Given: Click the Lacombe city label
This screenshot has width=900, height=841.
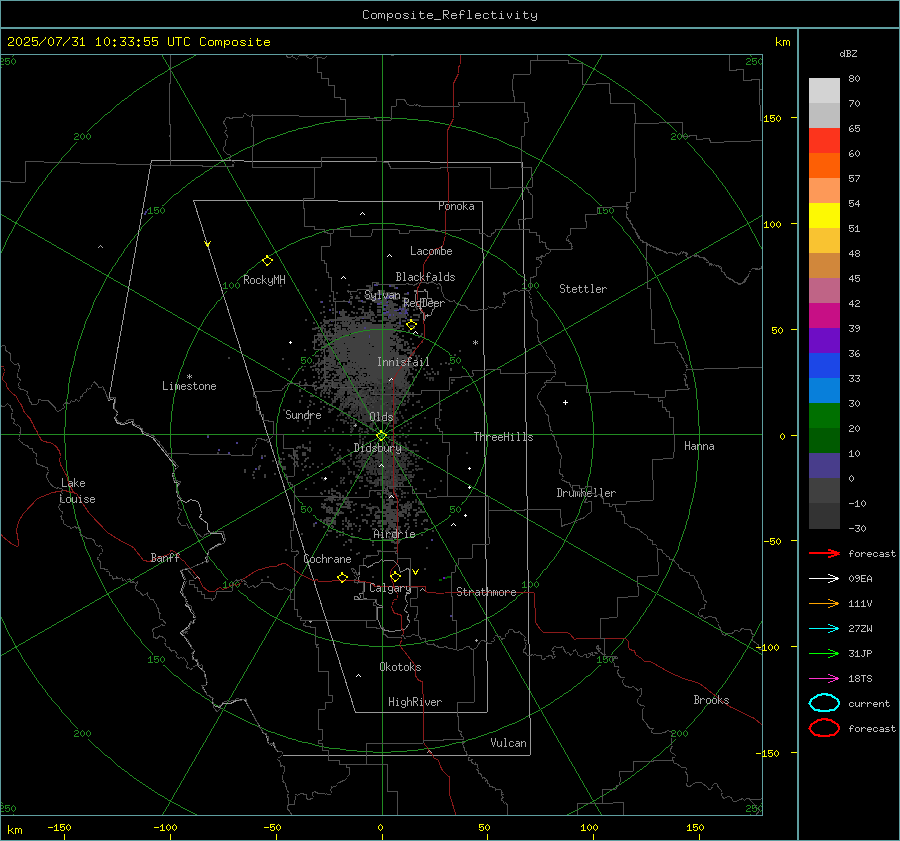Looking at the screenshot, I should pyautogui.click(x=431, y=251).
